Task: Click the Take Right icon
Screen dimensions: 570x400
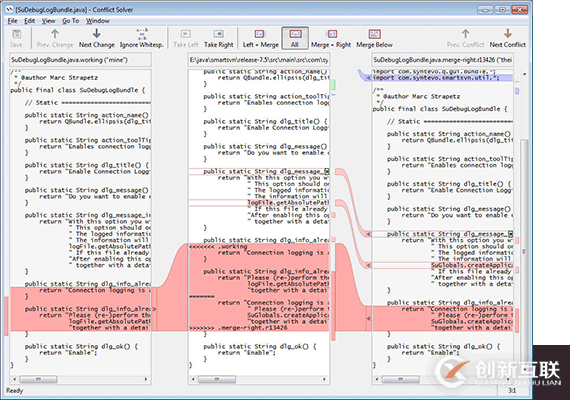Action: (x=218, y=34)
